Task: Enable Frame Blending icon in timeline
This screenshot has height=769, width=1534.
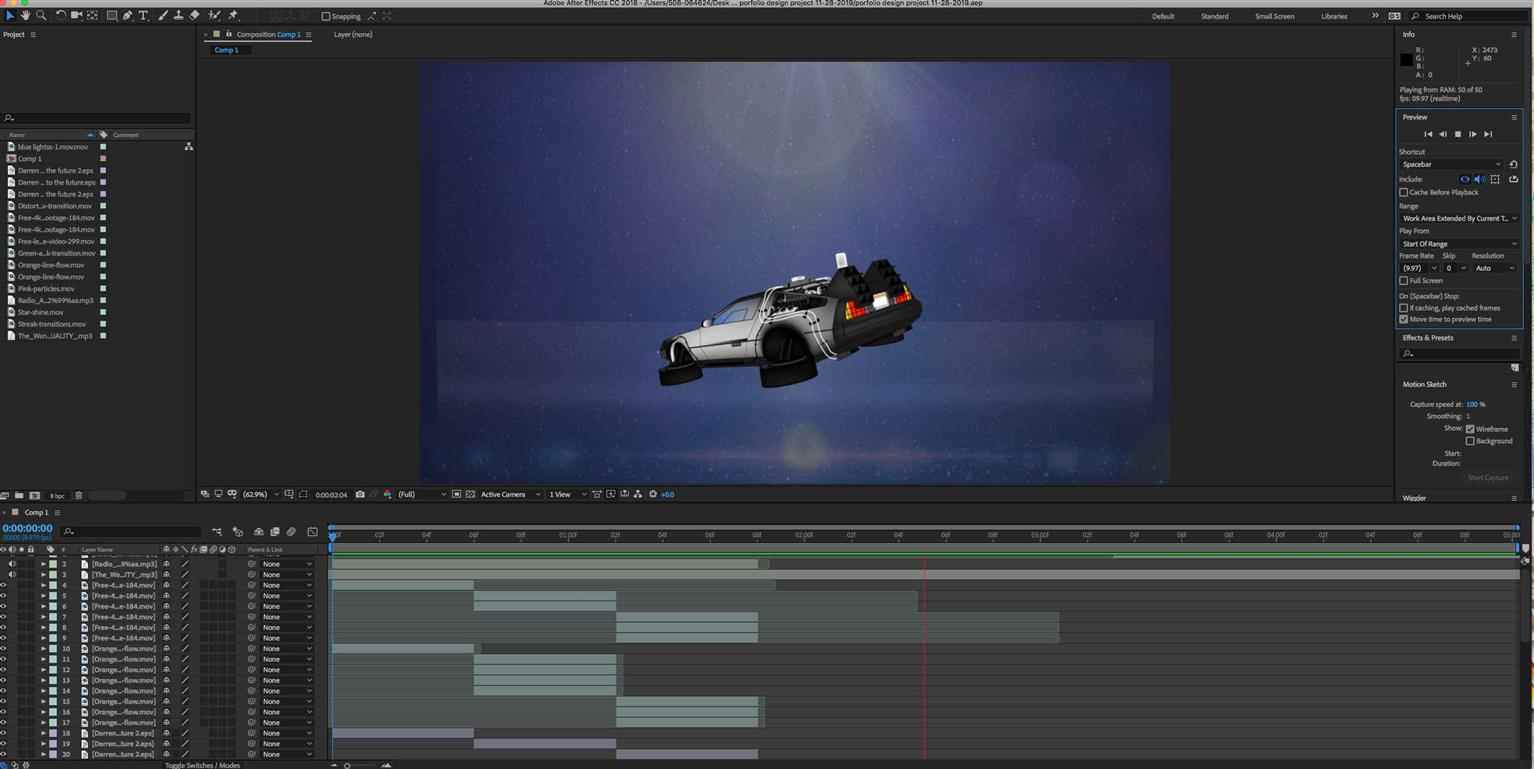Action: (275, 532)
